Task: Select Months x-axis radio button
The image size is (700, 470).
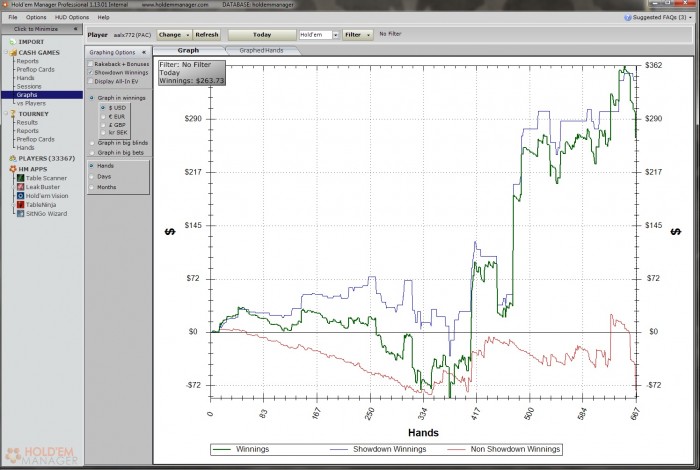Action: point(92,187)
